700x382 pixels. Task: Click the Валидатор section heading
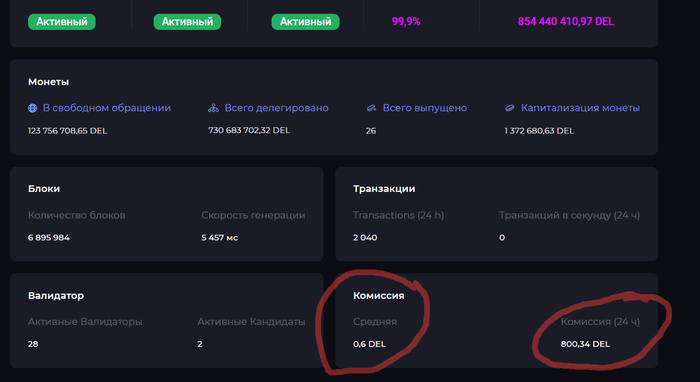pyautogui.click(x=56, y=295)
